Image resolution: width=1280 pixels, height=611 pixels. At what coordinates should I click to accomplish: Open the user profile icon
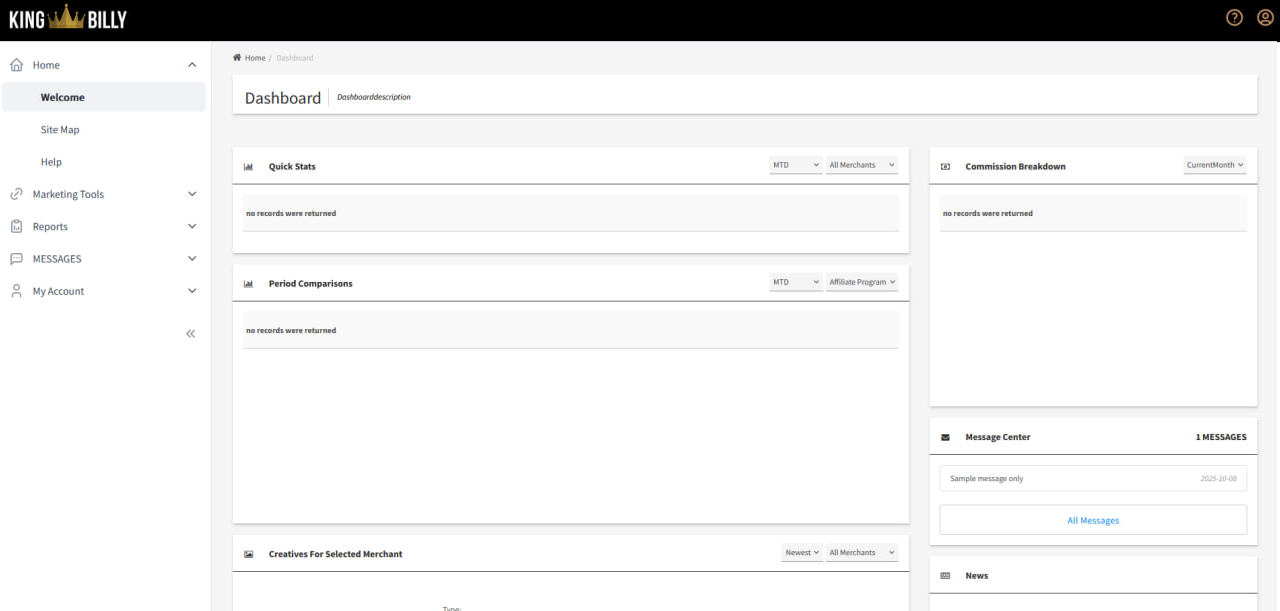pos(1264,18)
